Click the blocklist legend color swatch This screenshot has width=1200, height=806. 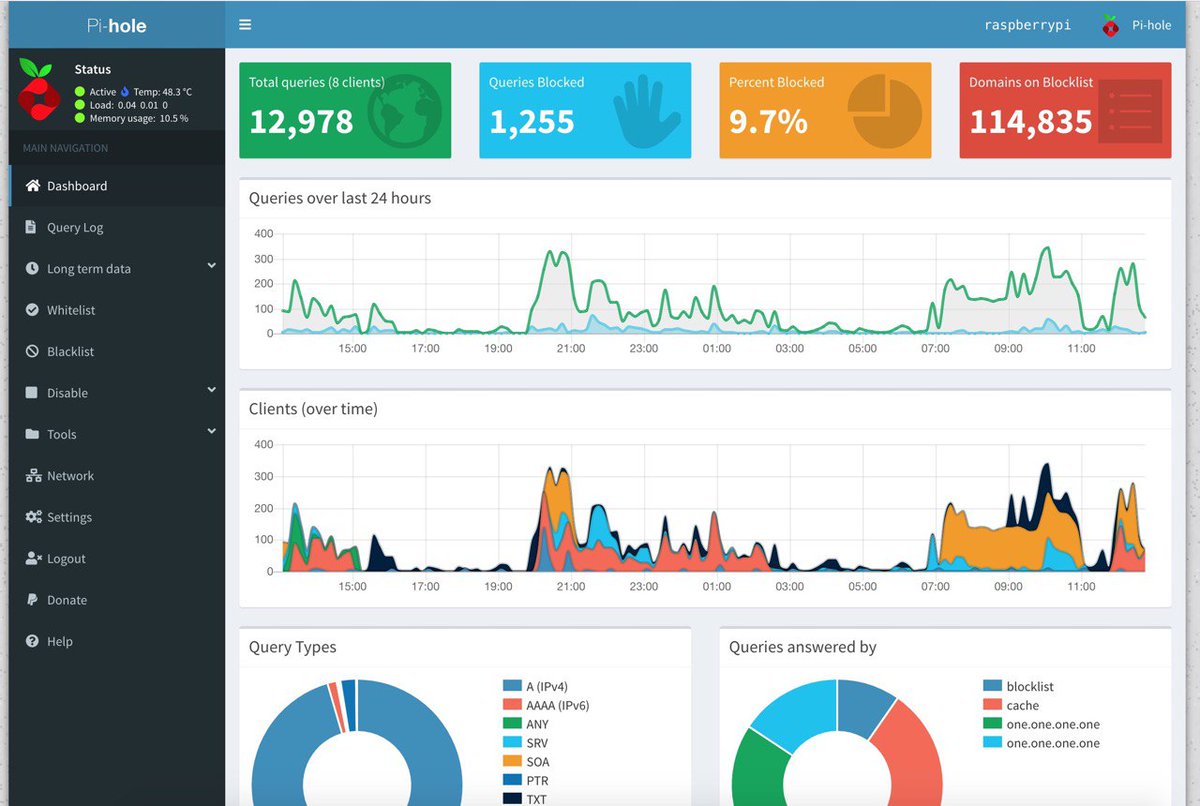coord(992,686)
